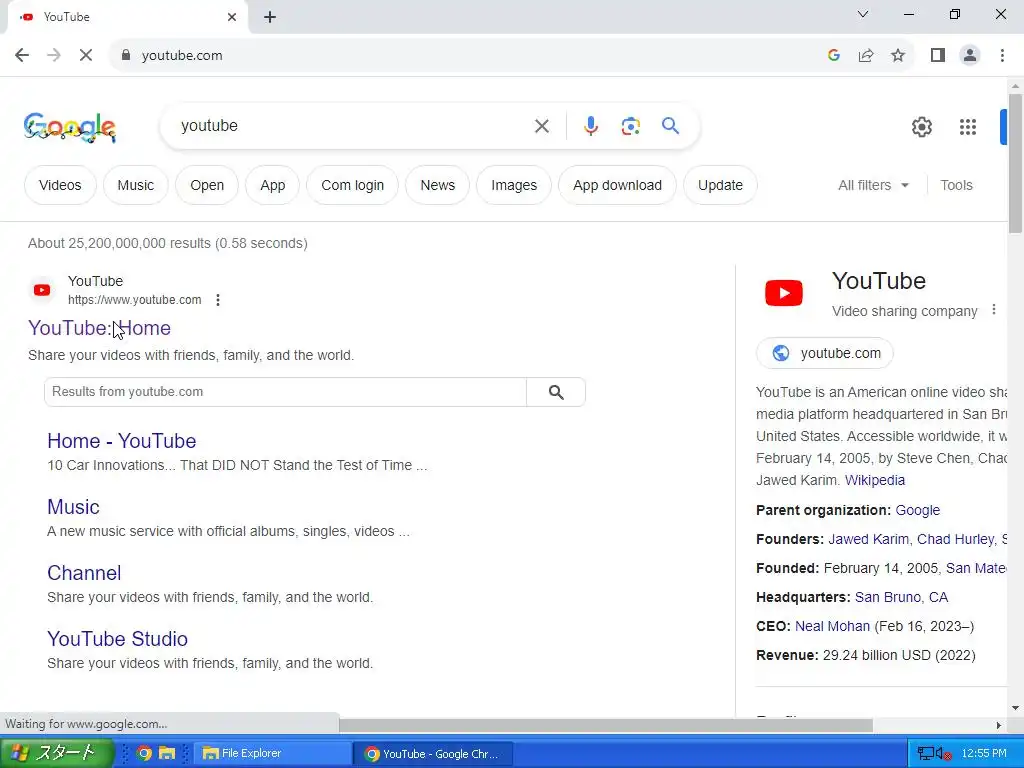Open the Wikipedia link
This screenshot has height=768, width=1024.
click(x=874, y=480)
